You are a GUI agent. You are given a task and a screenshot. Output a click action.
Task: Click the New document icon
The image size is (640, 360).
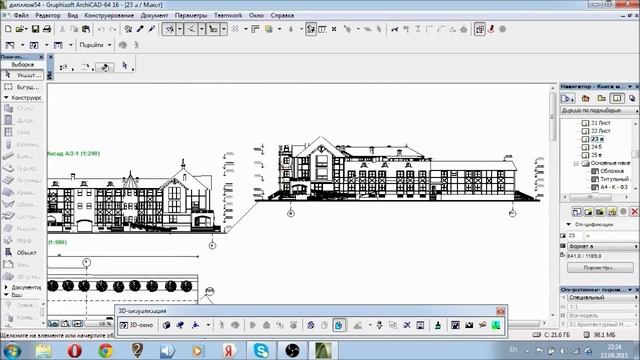point(8,29)
